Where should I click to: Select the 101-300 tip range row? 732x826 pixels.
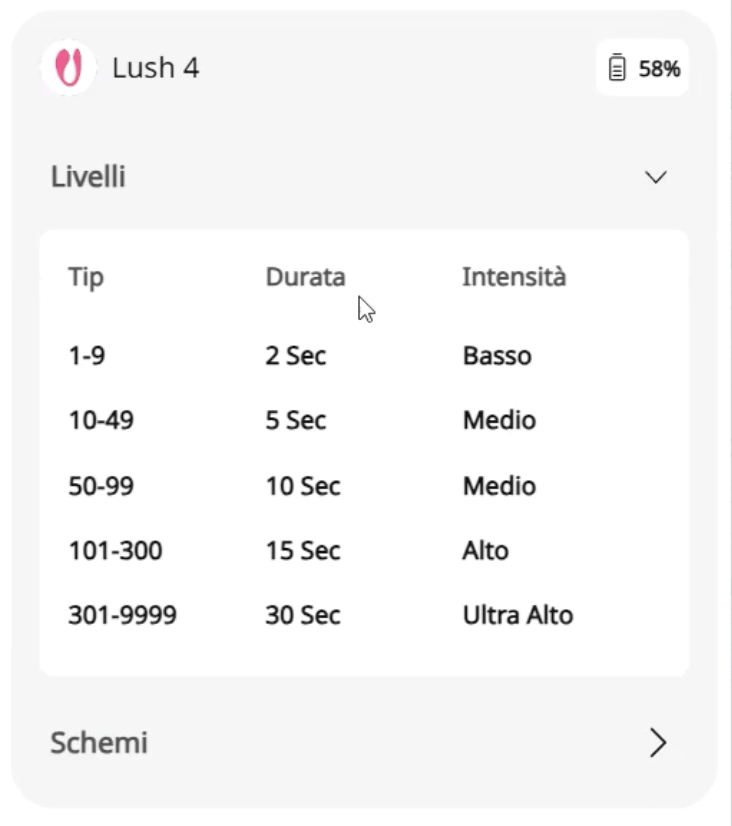click(115, 550)
